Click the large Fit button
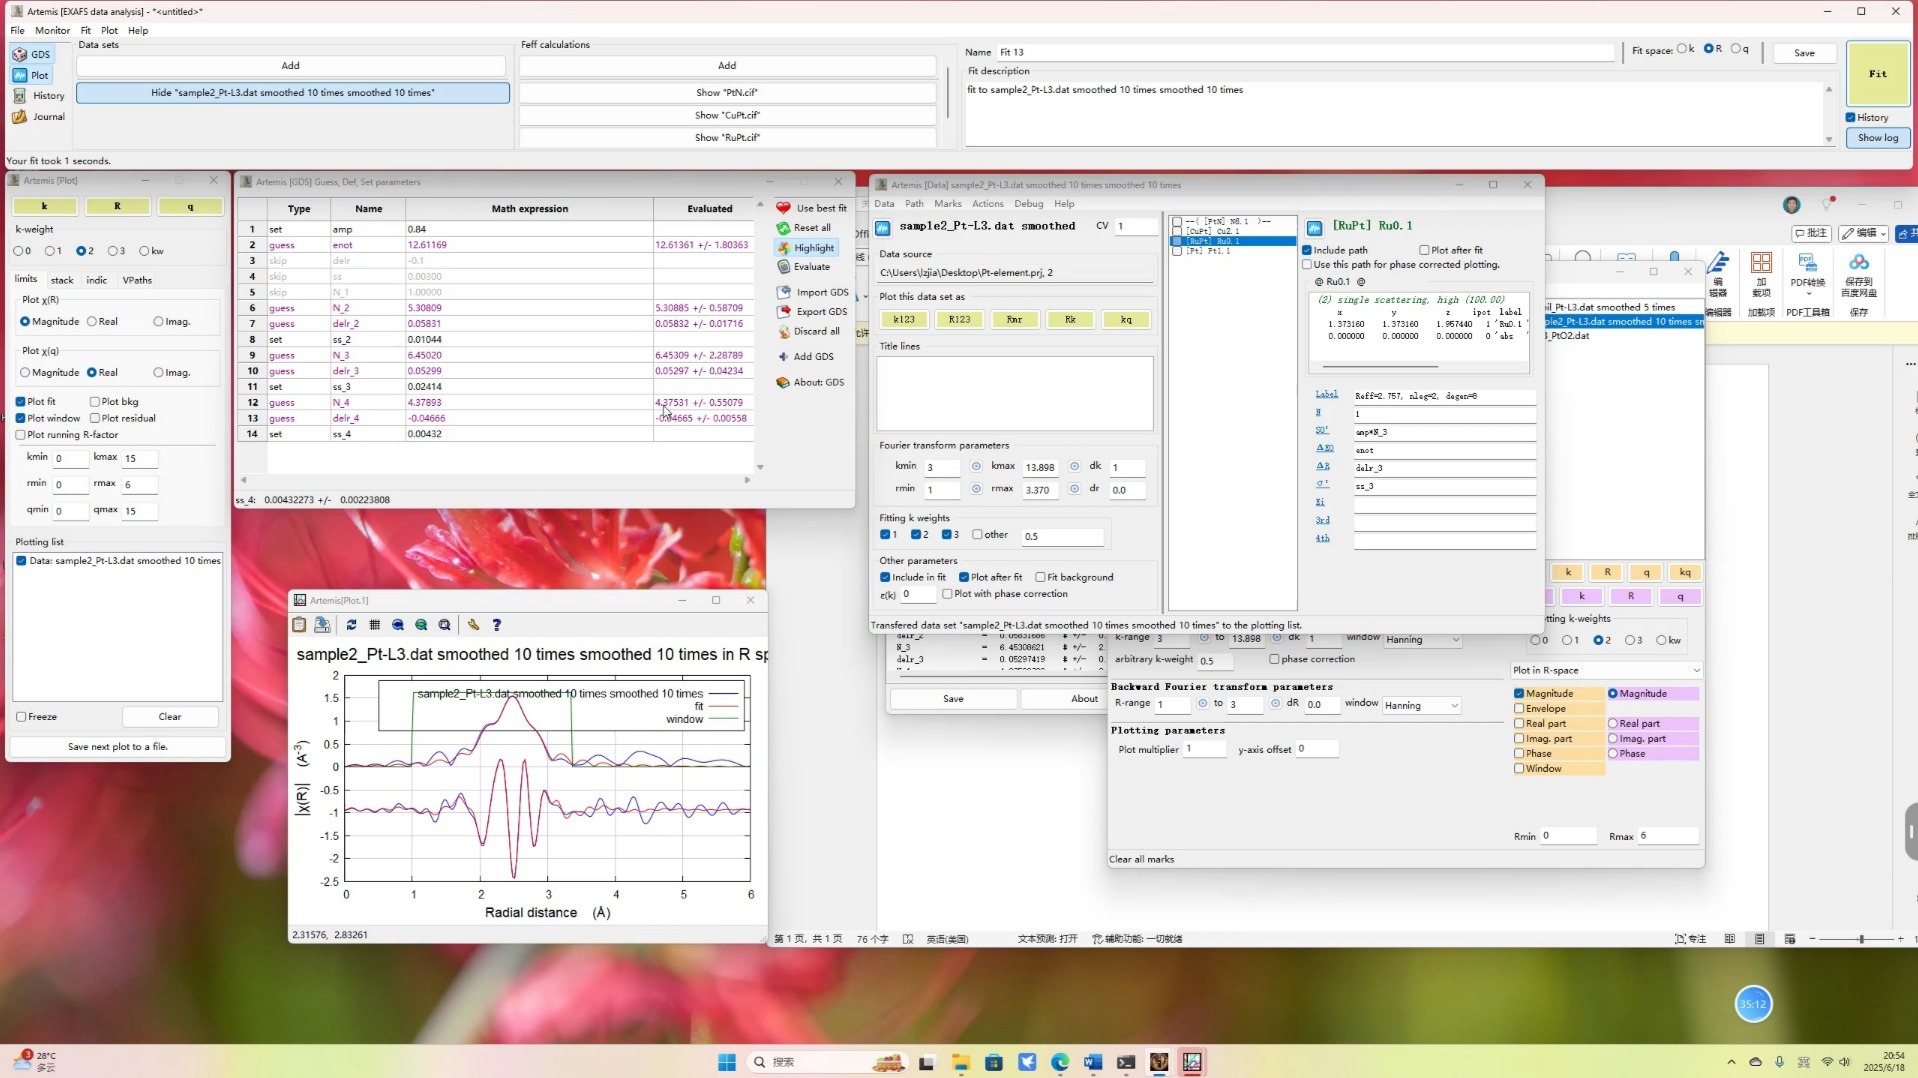The image size is (1918, 1078). click(1877, 74)
